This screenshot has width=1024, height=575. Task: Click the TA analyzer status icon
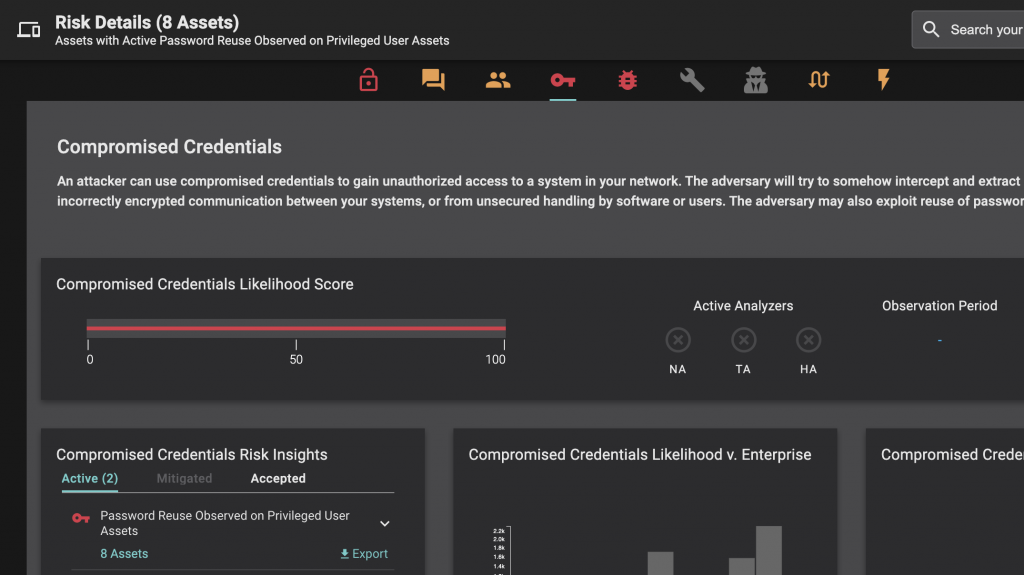tap(743, 340)
